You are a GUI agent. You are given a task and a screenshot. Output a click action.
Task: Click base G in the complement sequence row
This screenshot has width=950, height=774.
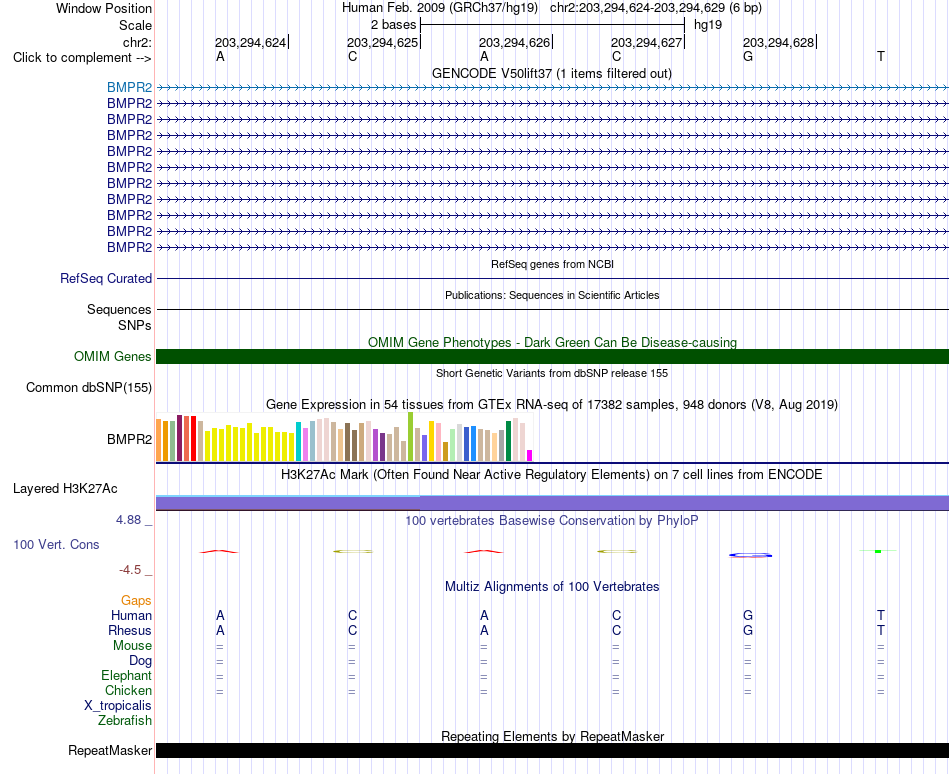(748, 56)
